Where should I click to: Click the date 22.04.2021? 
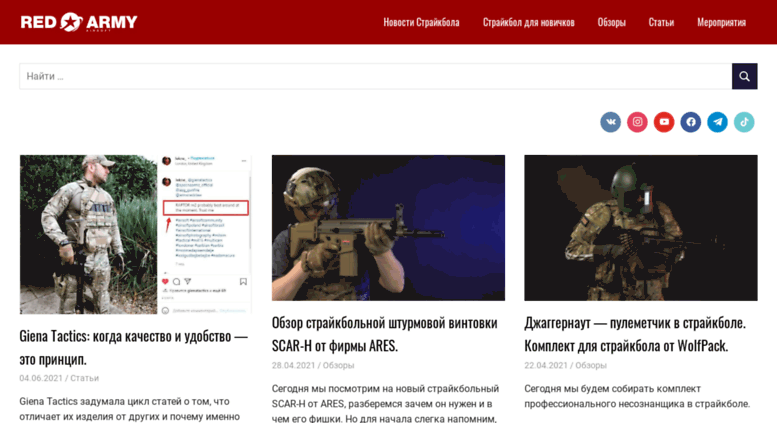point(546,365)
